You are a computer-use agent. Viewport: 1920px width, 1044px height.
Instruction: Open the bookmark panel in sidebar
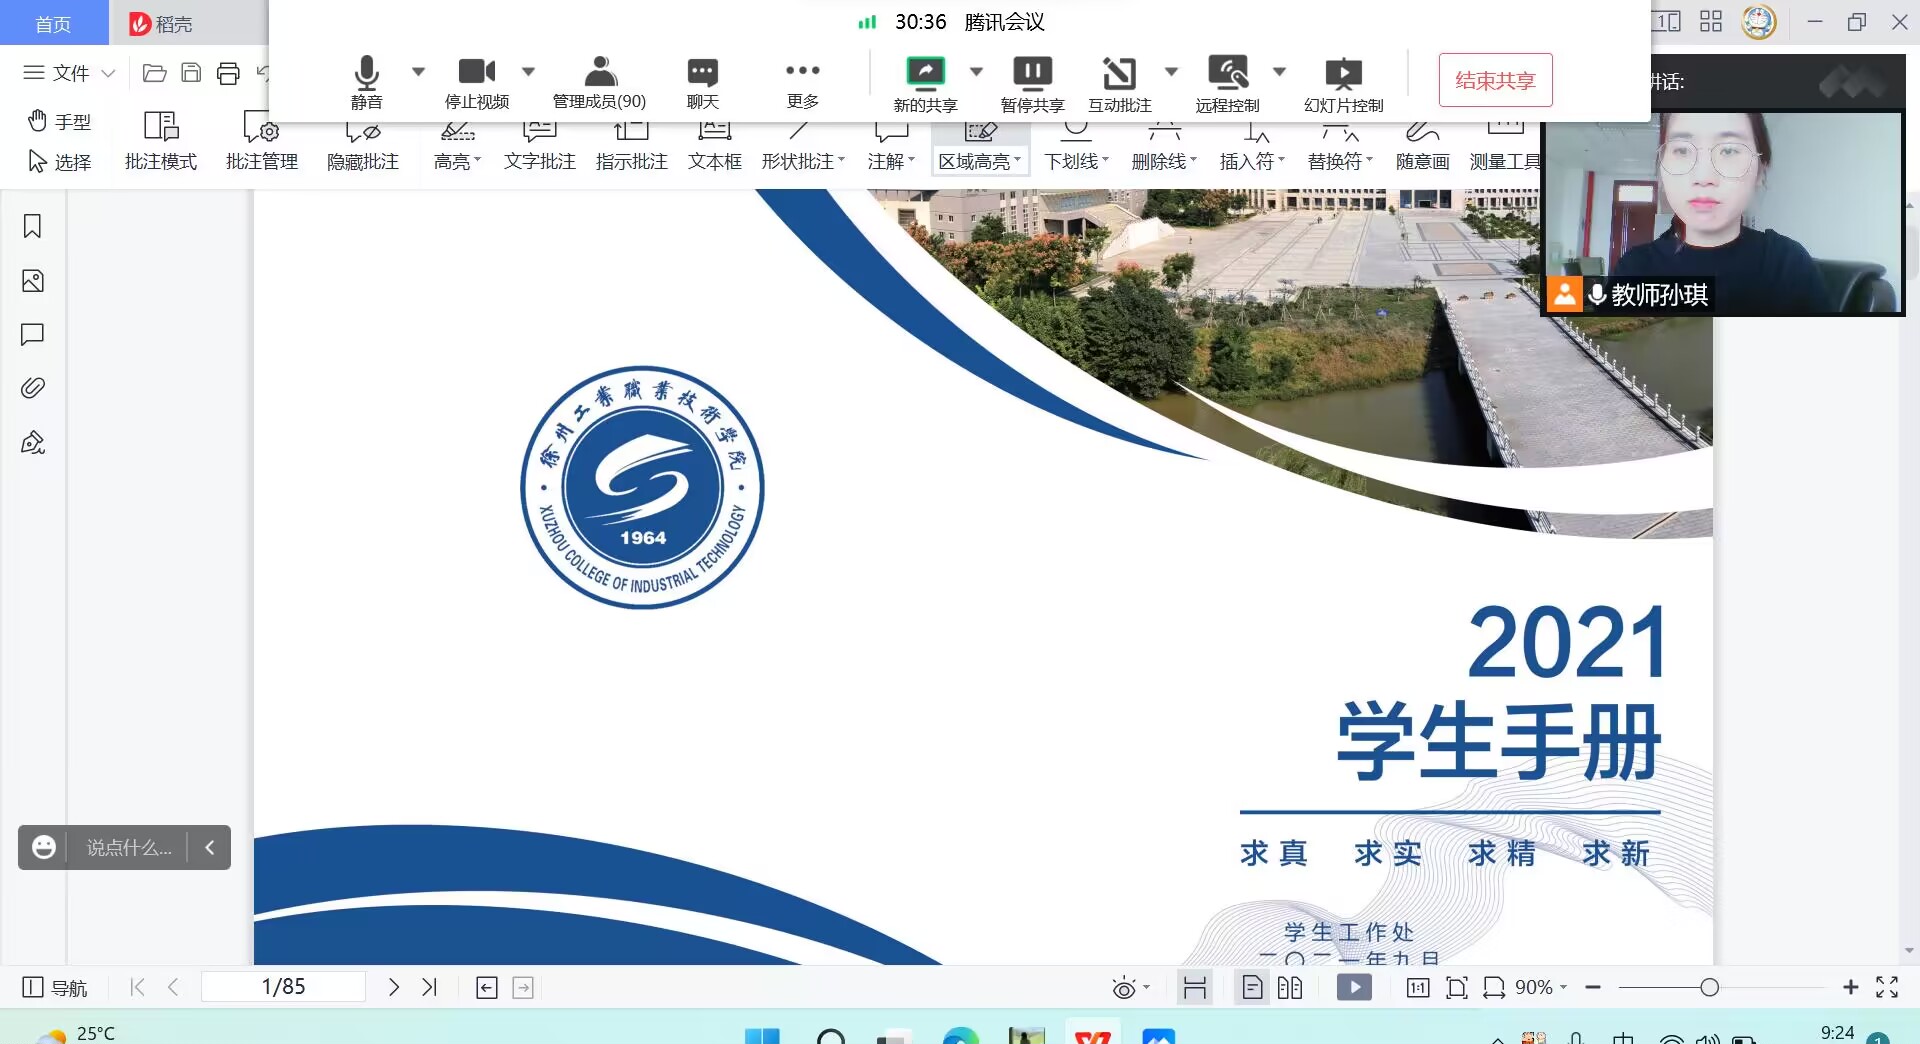click(32, 227)
